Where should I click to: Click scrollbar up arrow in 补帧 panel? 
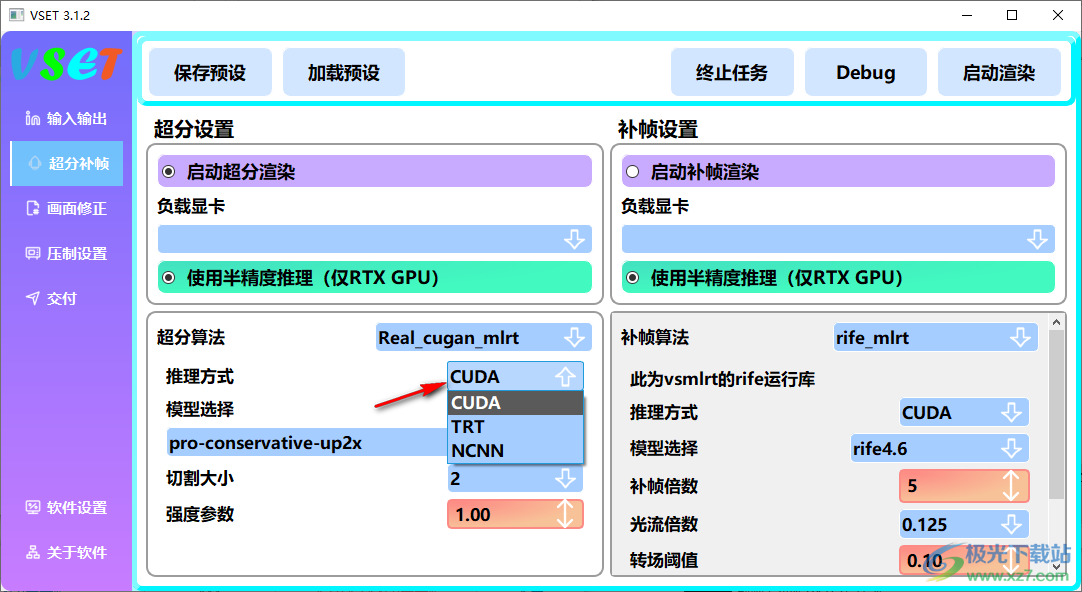click(1056, 322)
